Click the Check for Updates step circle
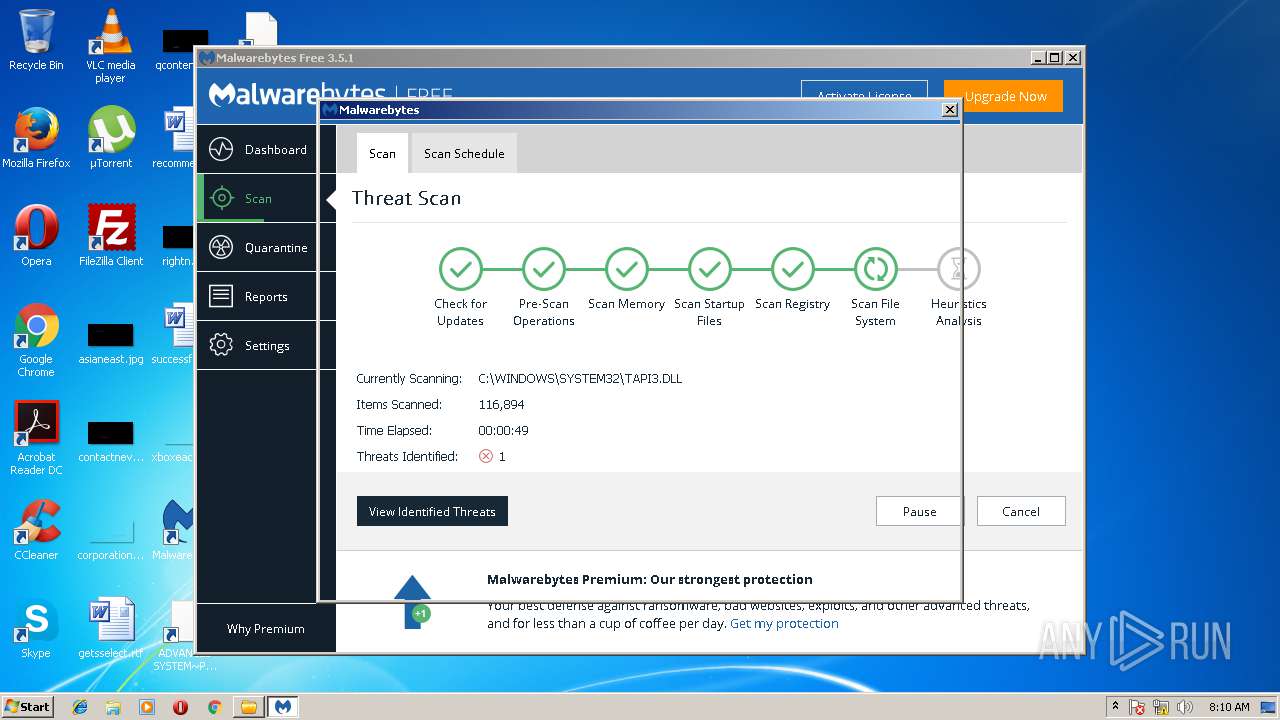 pos(460,269)
